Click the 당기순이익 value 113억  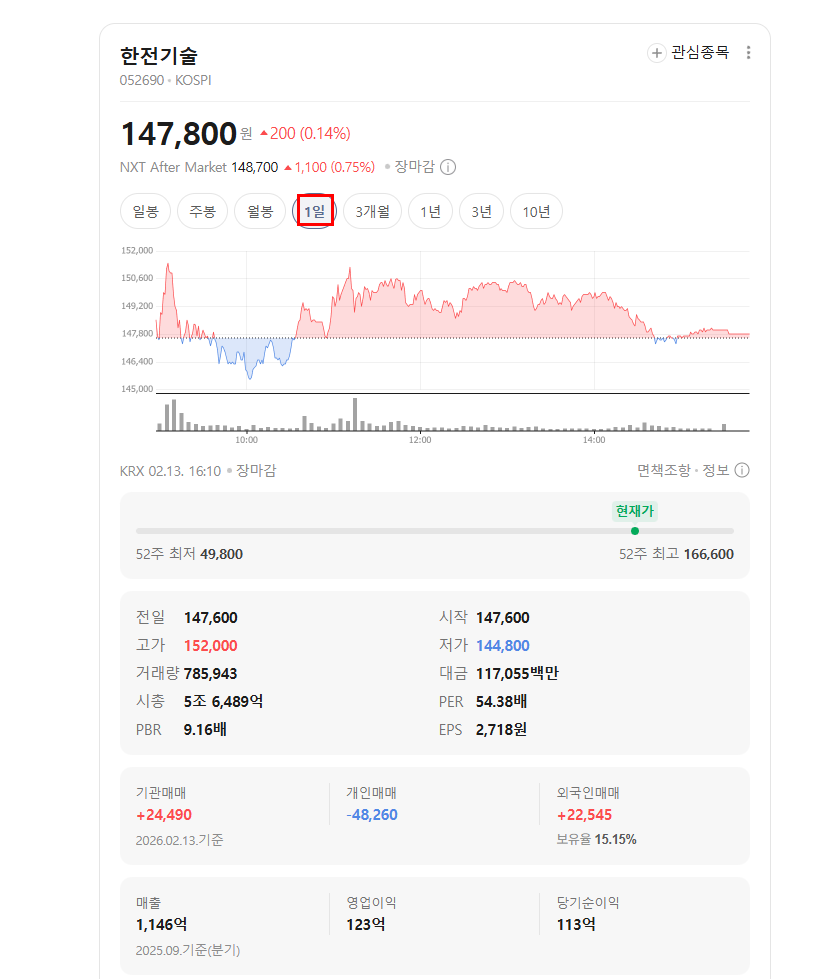(576, 925)
